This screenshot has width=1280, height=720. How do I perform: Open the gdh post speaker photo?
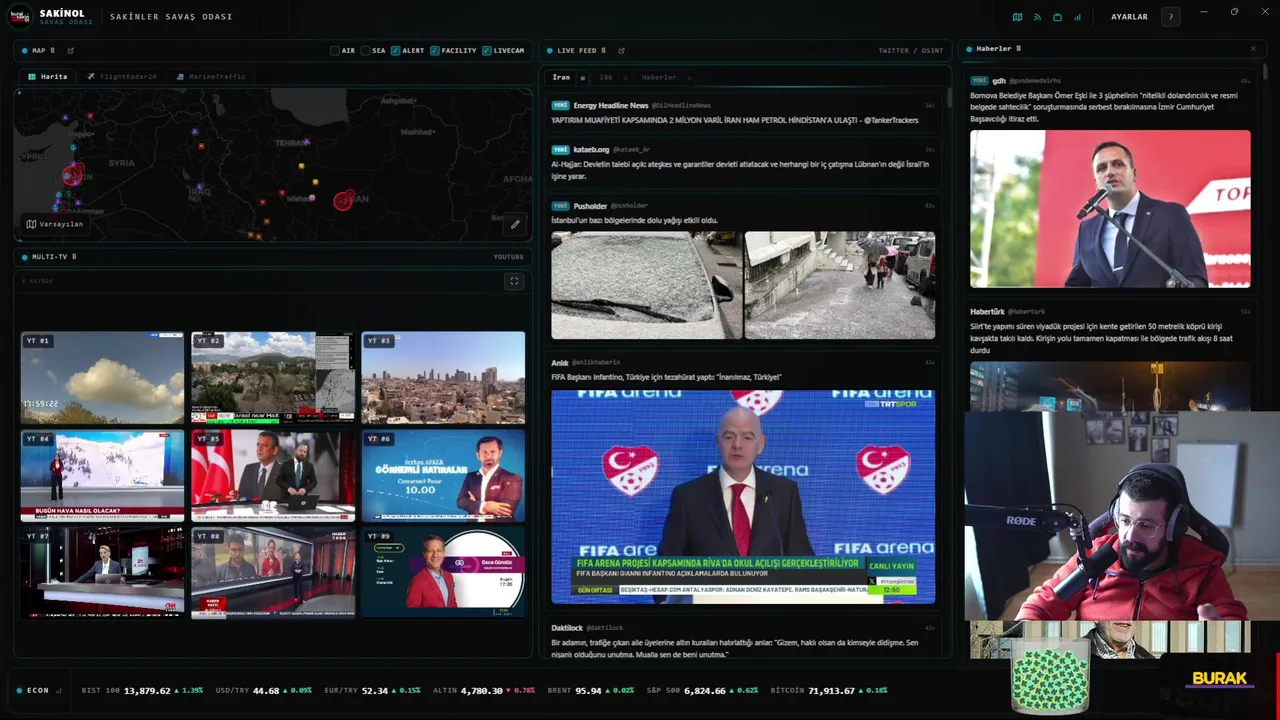[x=1110, y=209]
